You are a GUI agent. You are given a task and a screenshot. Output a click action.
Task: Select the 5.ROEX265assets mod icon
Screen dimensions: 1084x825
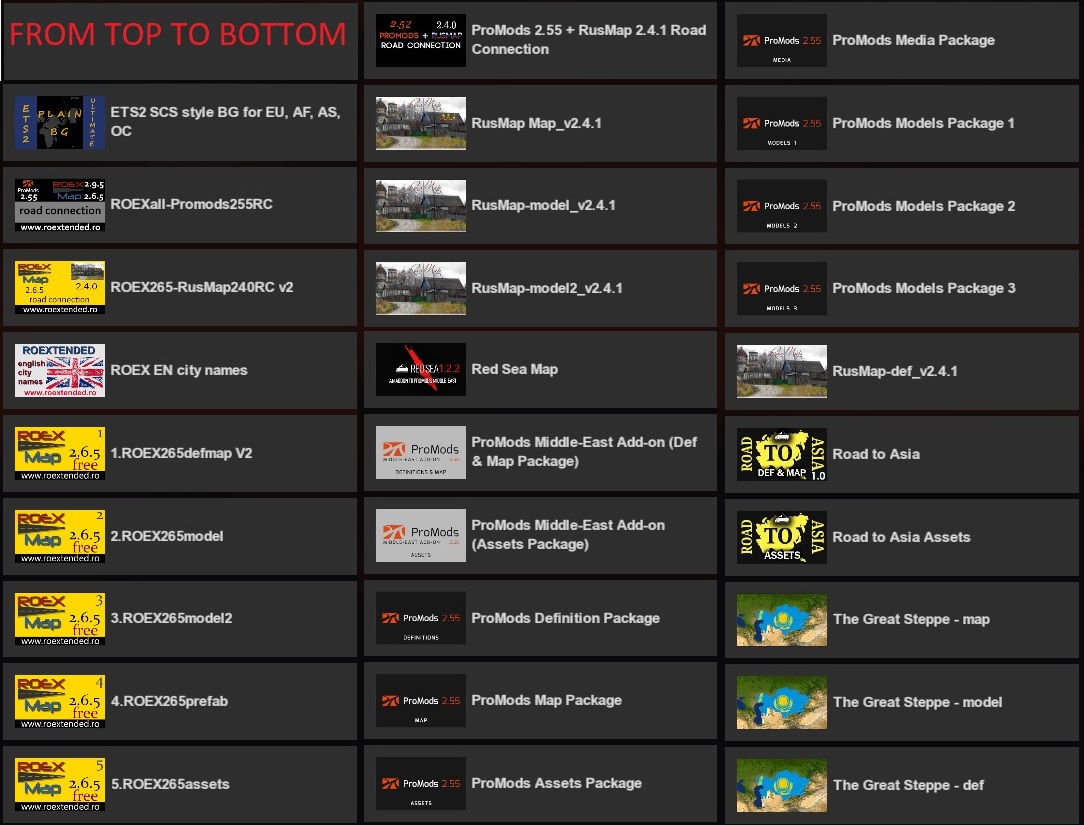click(60, 784)
